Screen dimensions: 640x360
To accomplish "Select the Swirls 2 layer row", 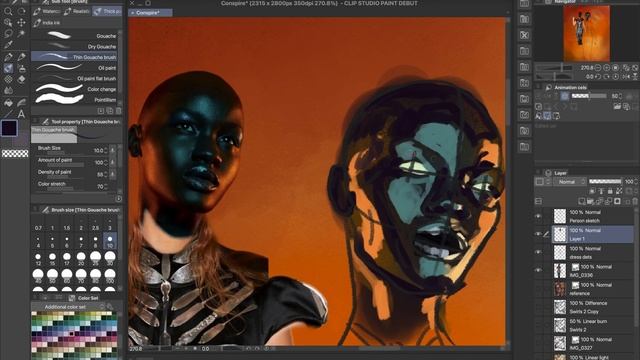I will point(593,325).
